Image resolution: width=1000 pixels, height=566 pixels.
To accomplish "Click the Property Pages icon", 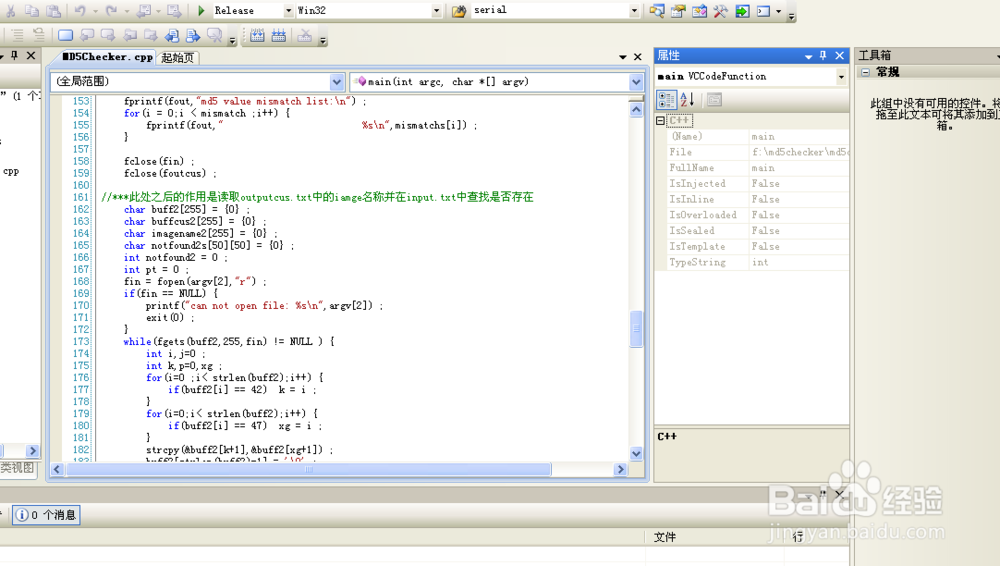I will [714, 100].
